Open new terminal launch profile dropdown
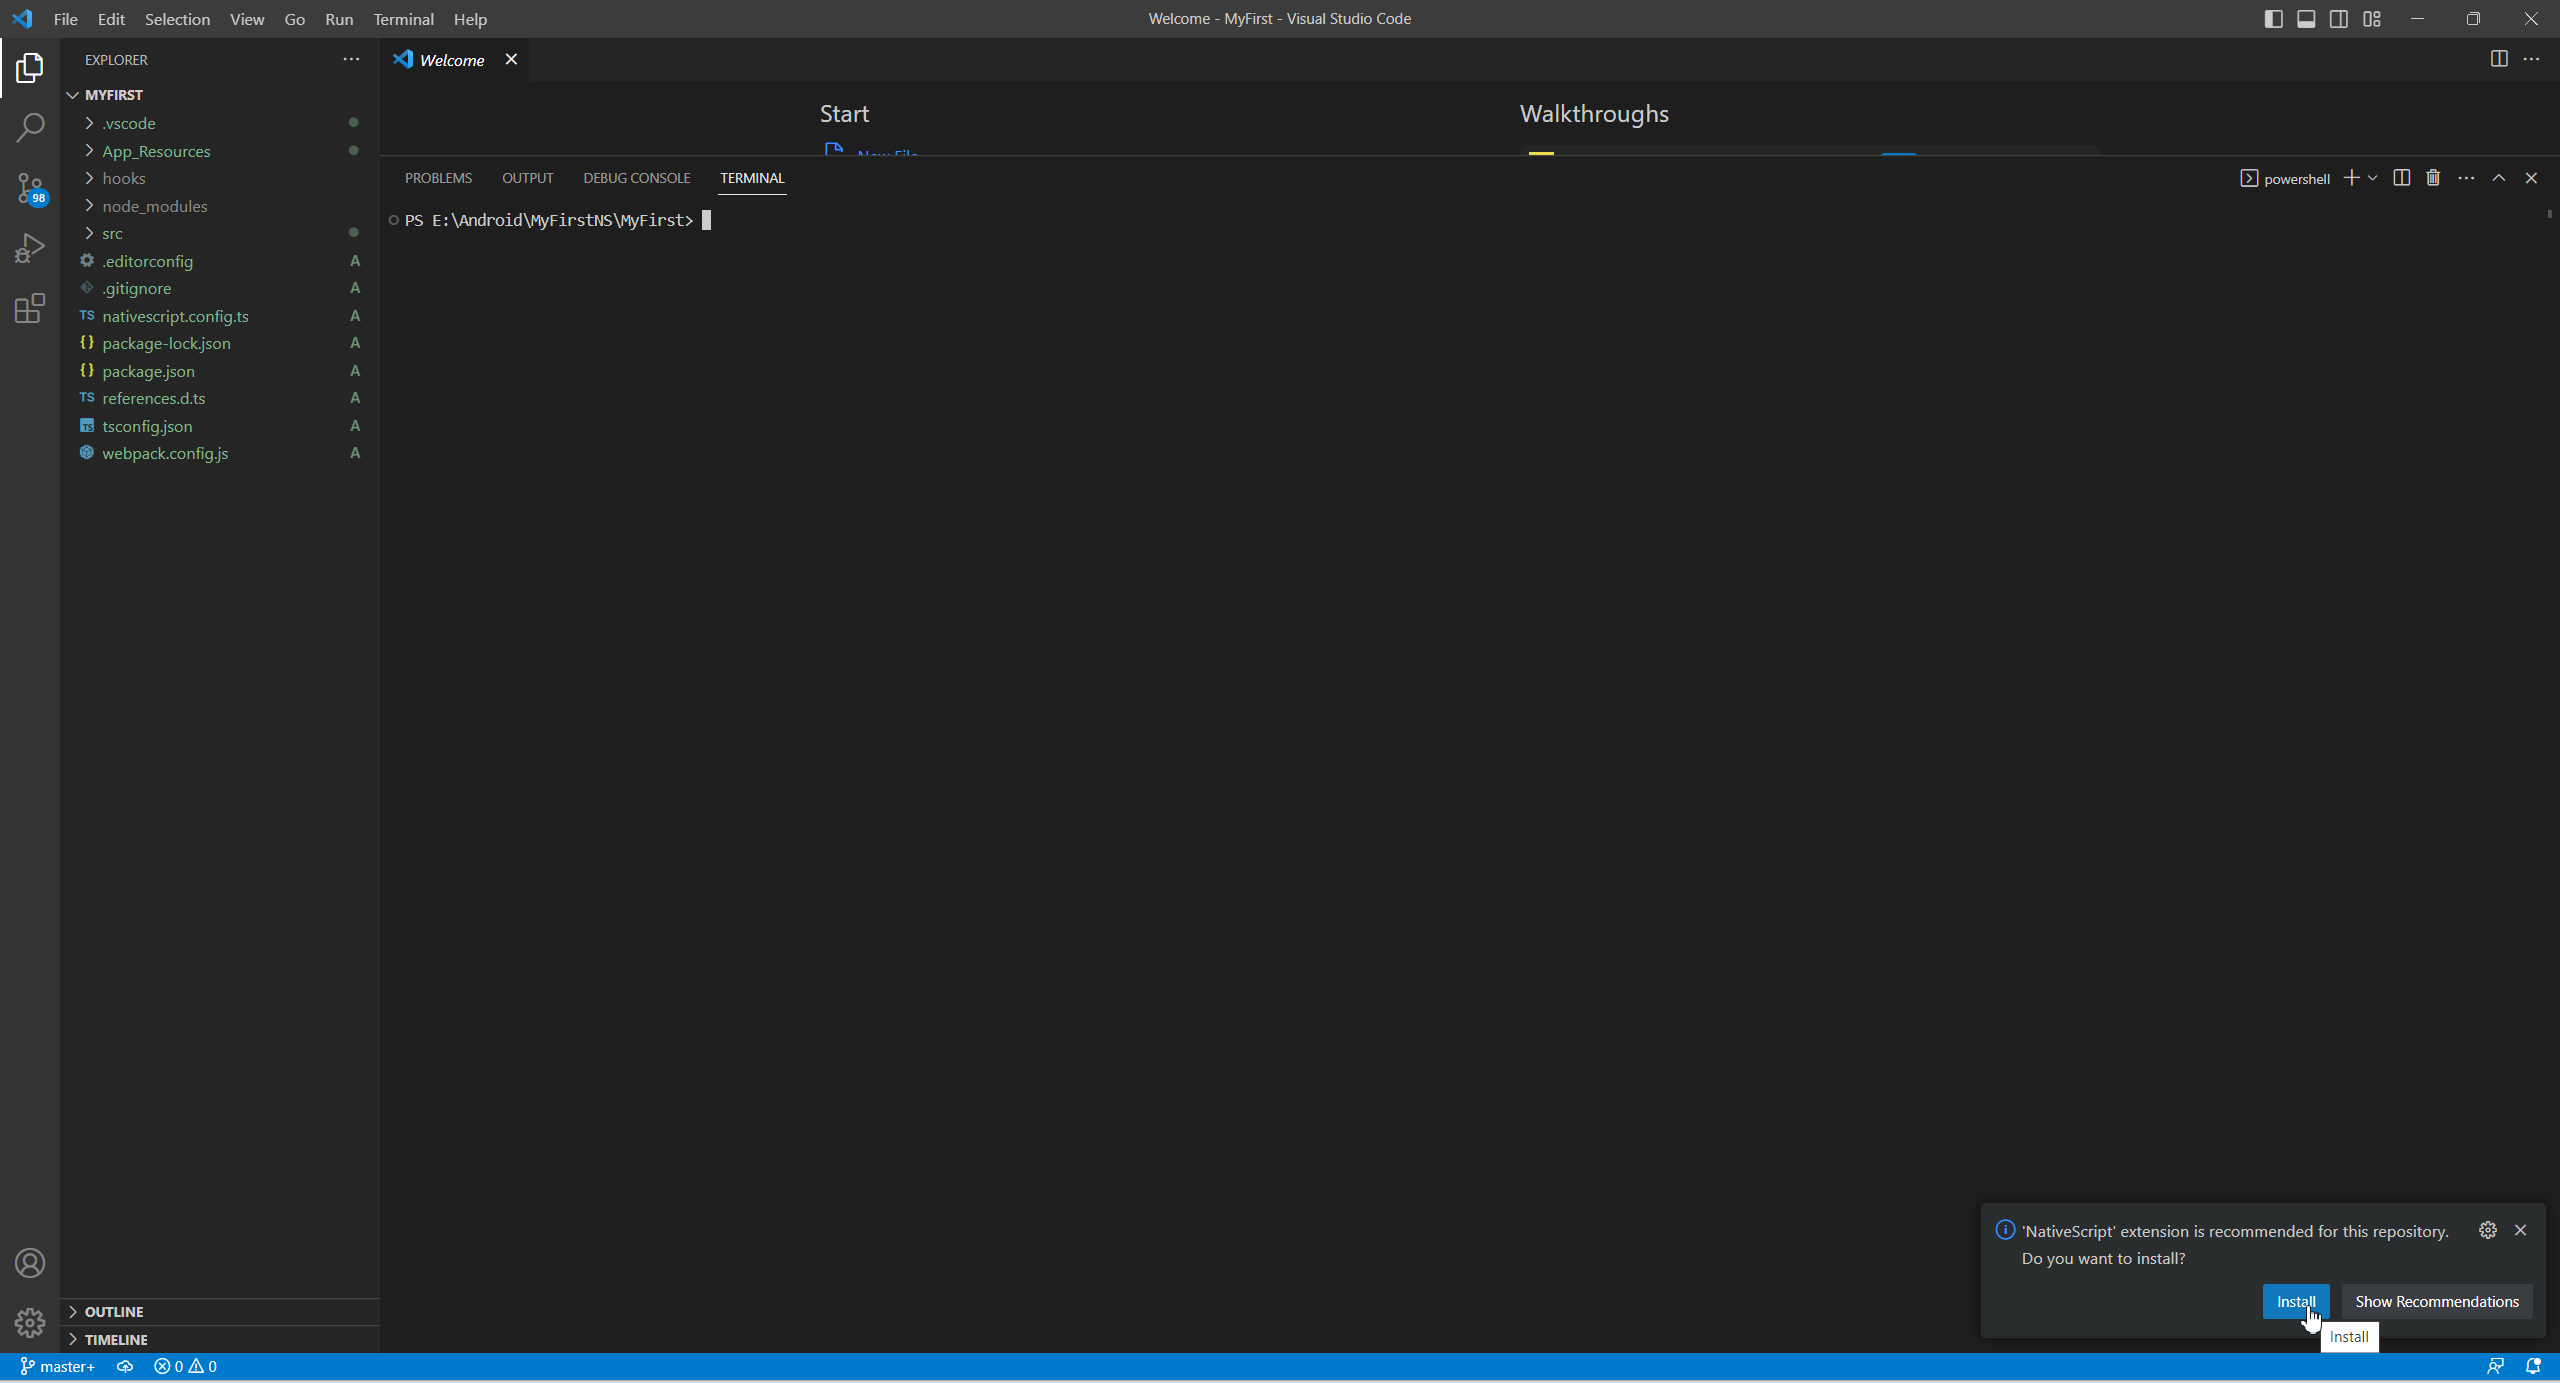This screenshot has height=1383, width=2560. tap(2373, 178)
